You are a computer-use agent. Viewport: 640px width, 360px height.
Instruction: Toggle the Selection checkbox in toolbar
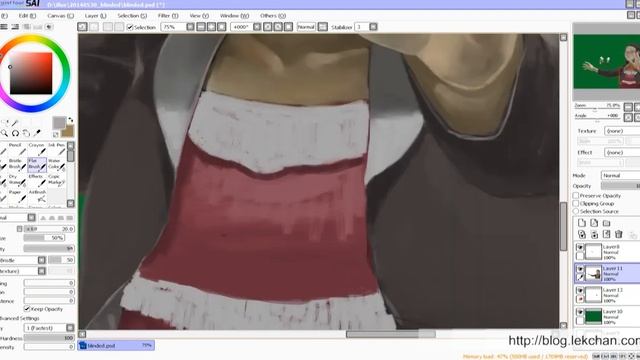(x=130, y=27)
